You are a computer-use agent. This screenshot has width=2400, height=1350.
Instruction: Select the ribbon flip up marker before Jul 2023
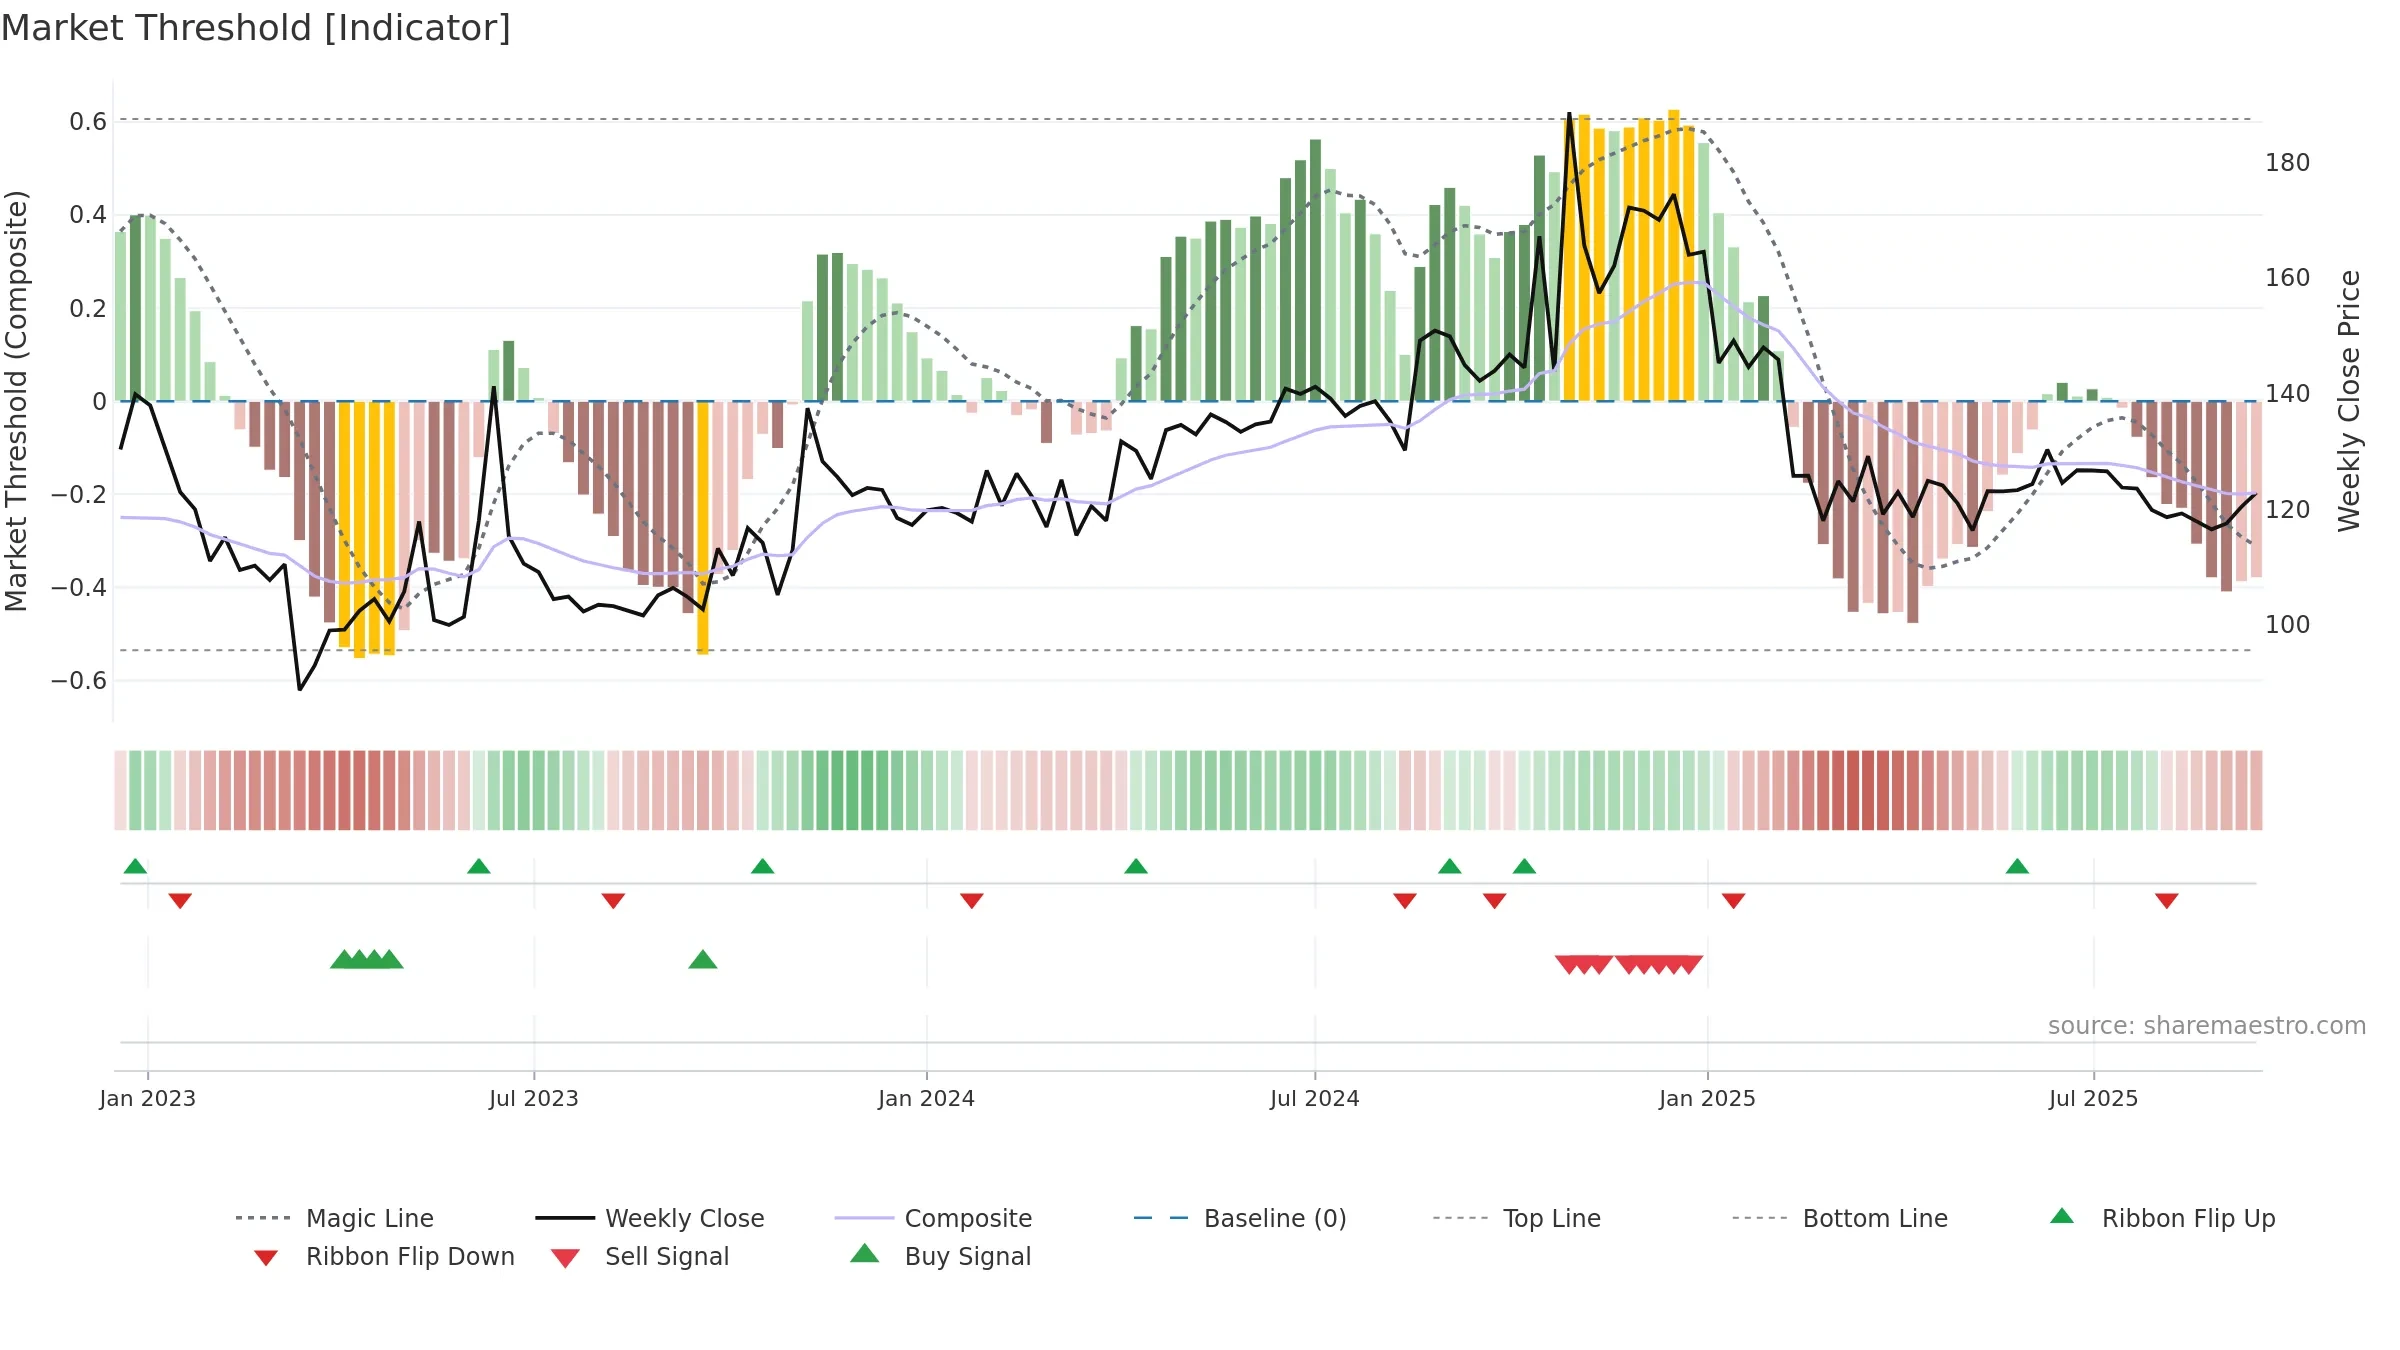click(x=479, y=866)
